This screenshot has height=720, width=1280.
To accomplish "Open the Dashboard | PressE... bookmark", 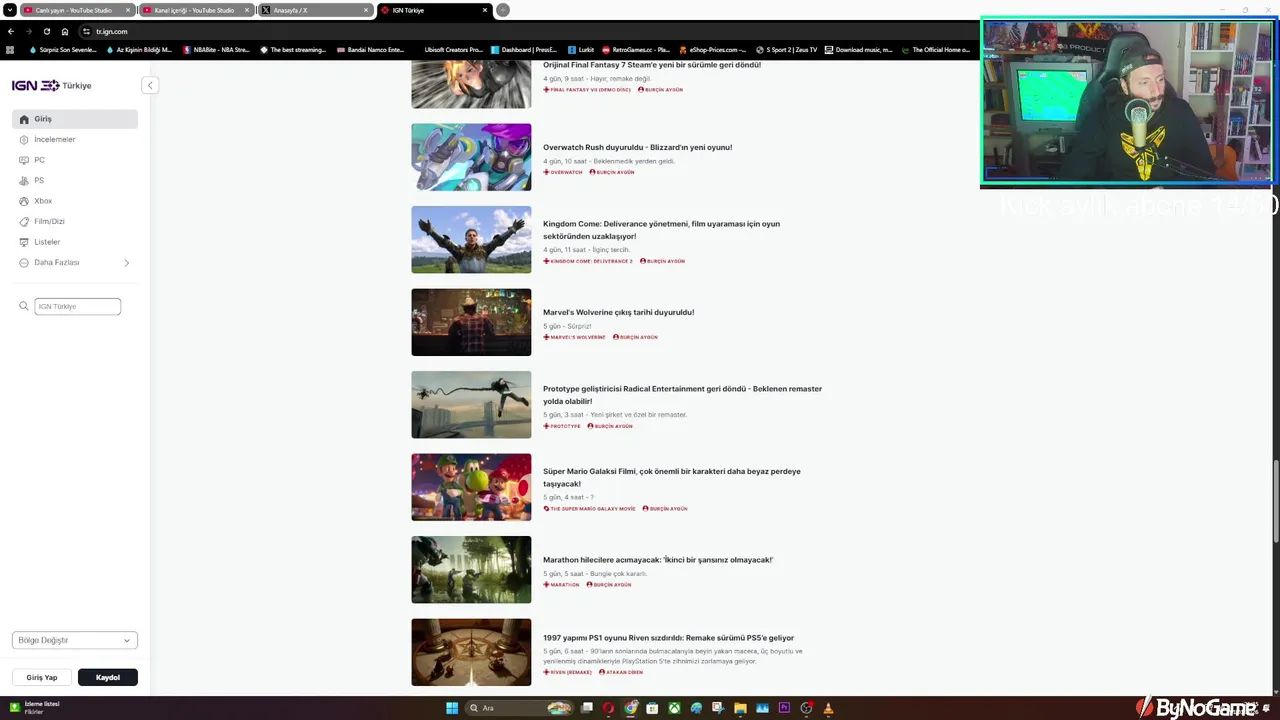I will (524, 50).
